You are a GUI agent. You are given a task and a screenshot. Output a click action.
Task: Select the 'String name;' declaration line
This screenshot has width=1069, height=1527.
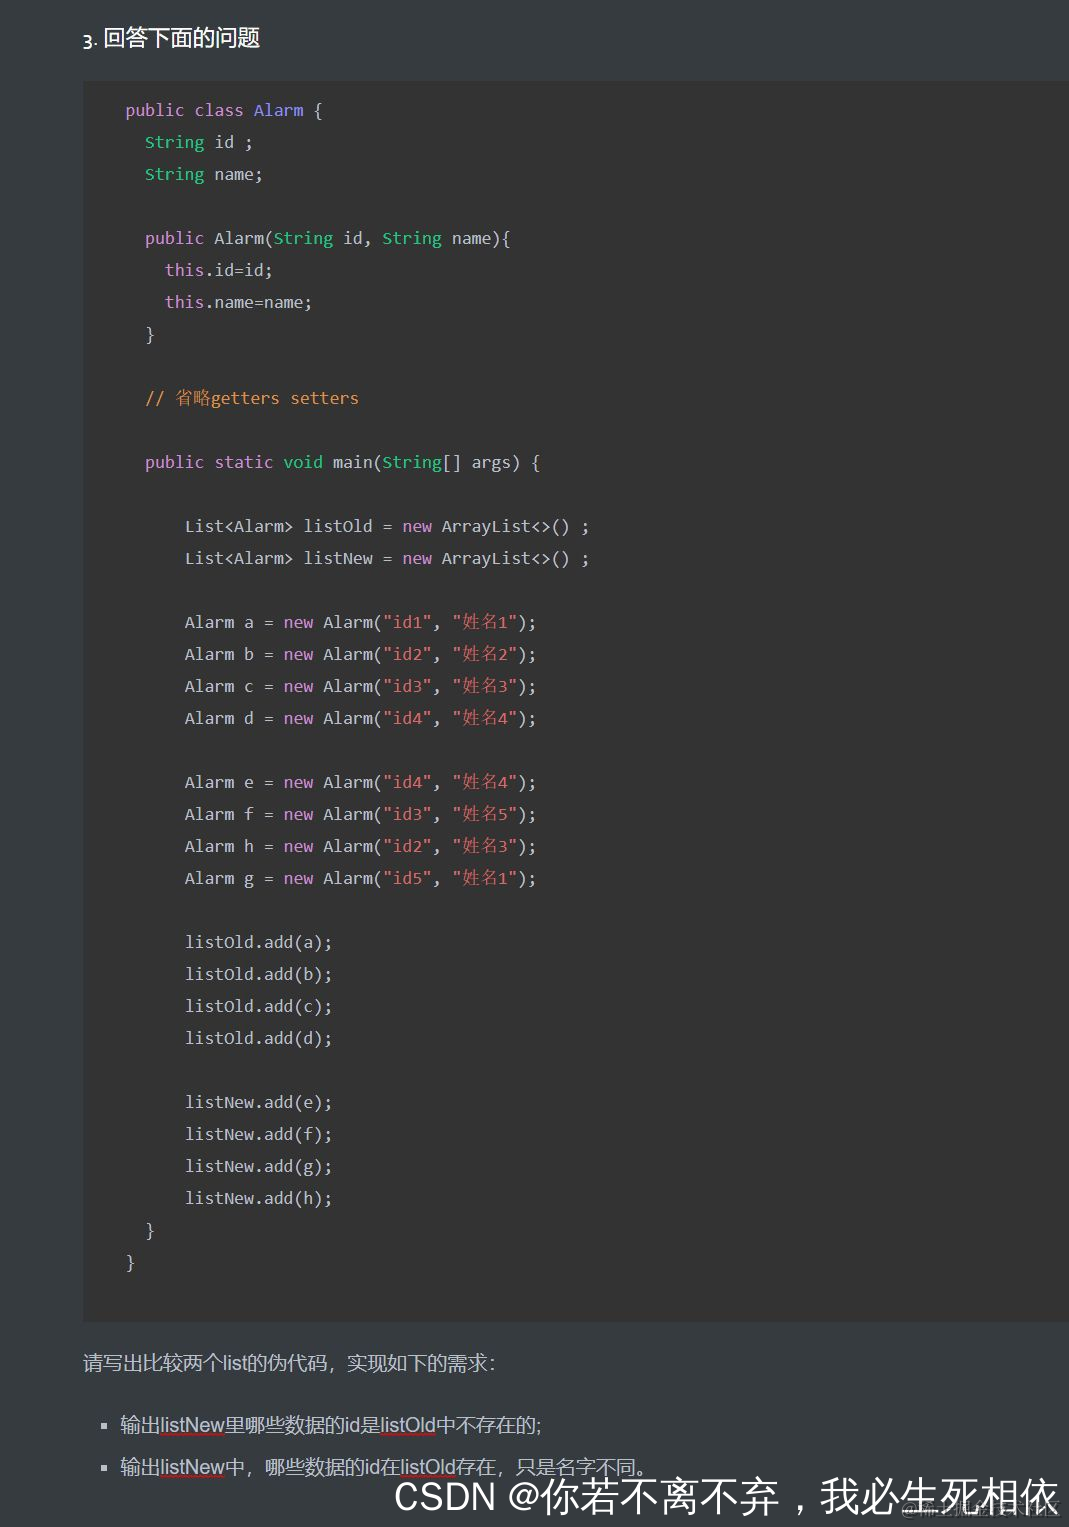click(x=204, y=174)
